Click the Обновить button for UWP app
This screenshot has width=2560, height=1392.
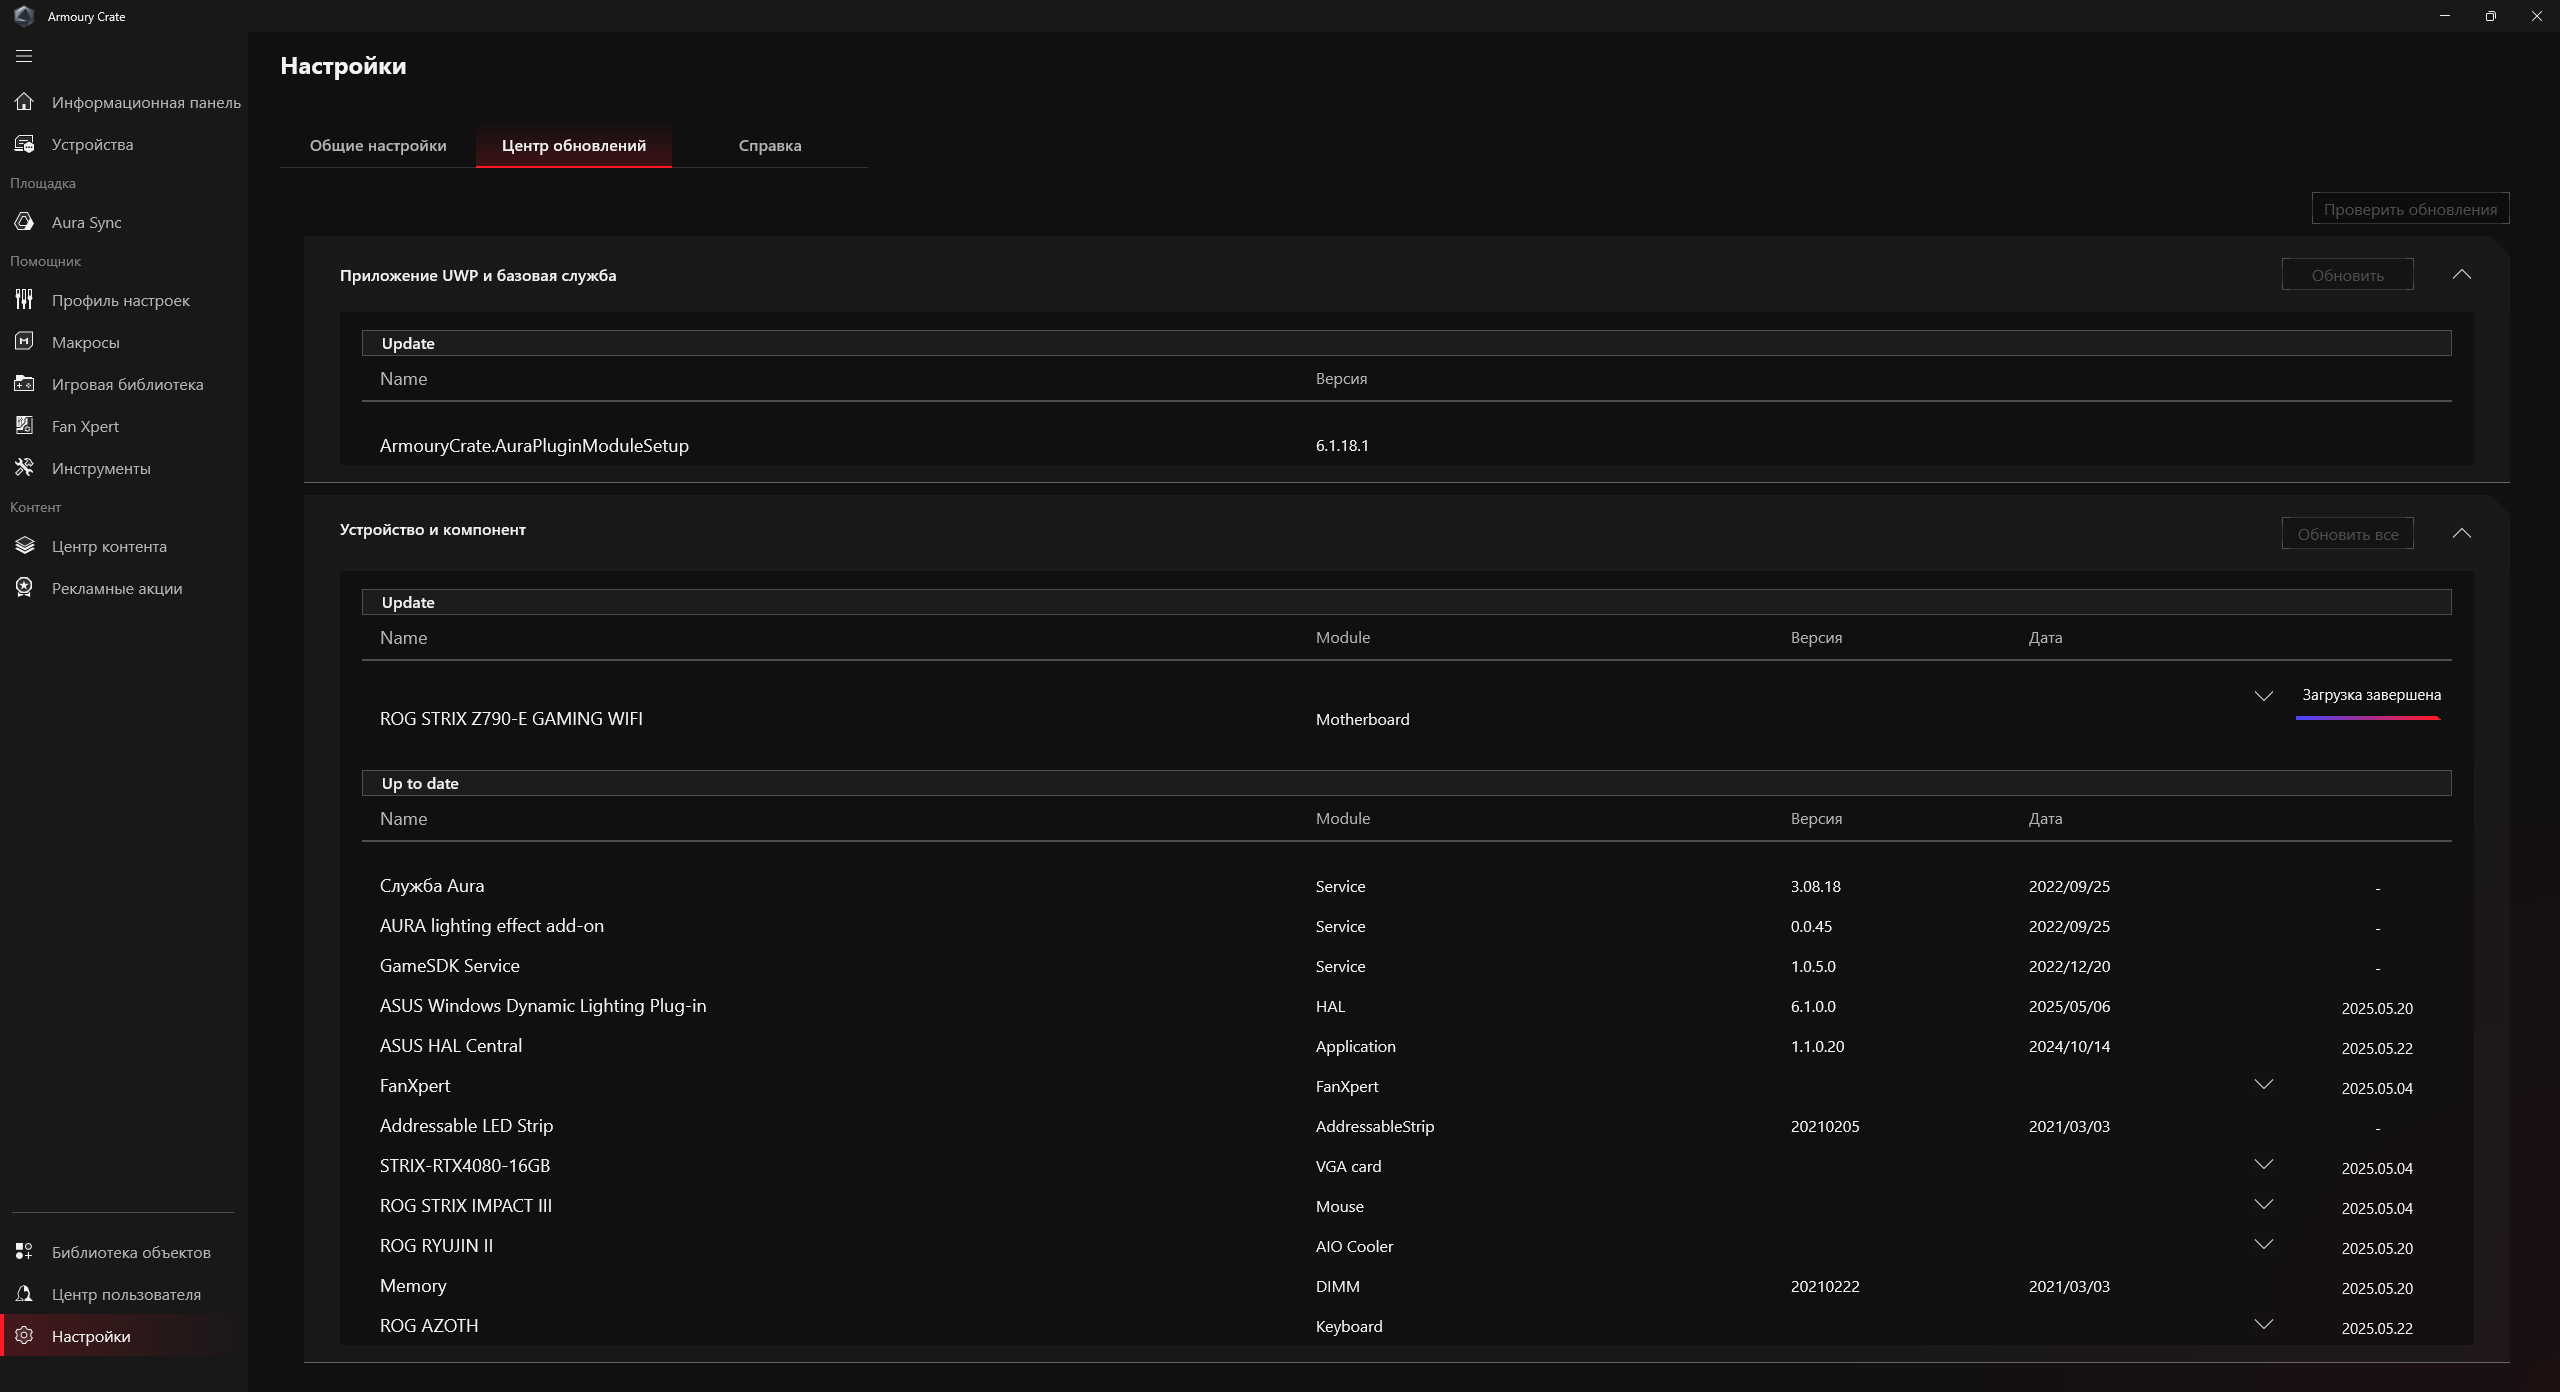2347,275
